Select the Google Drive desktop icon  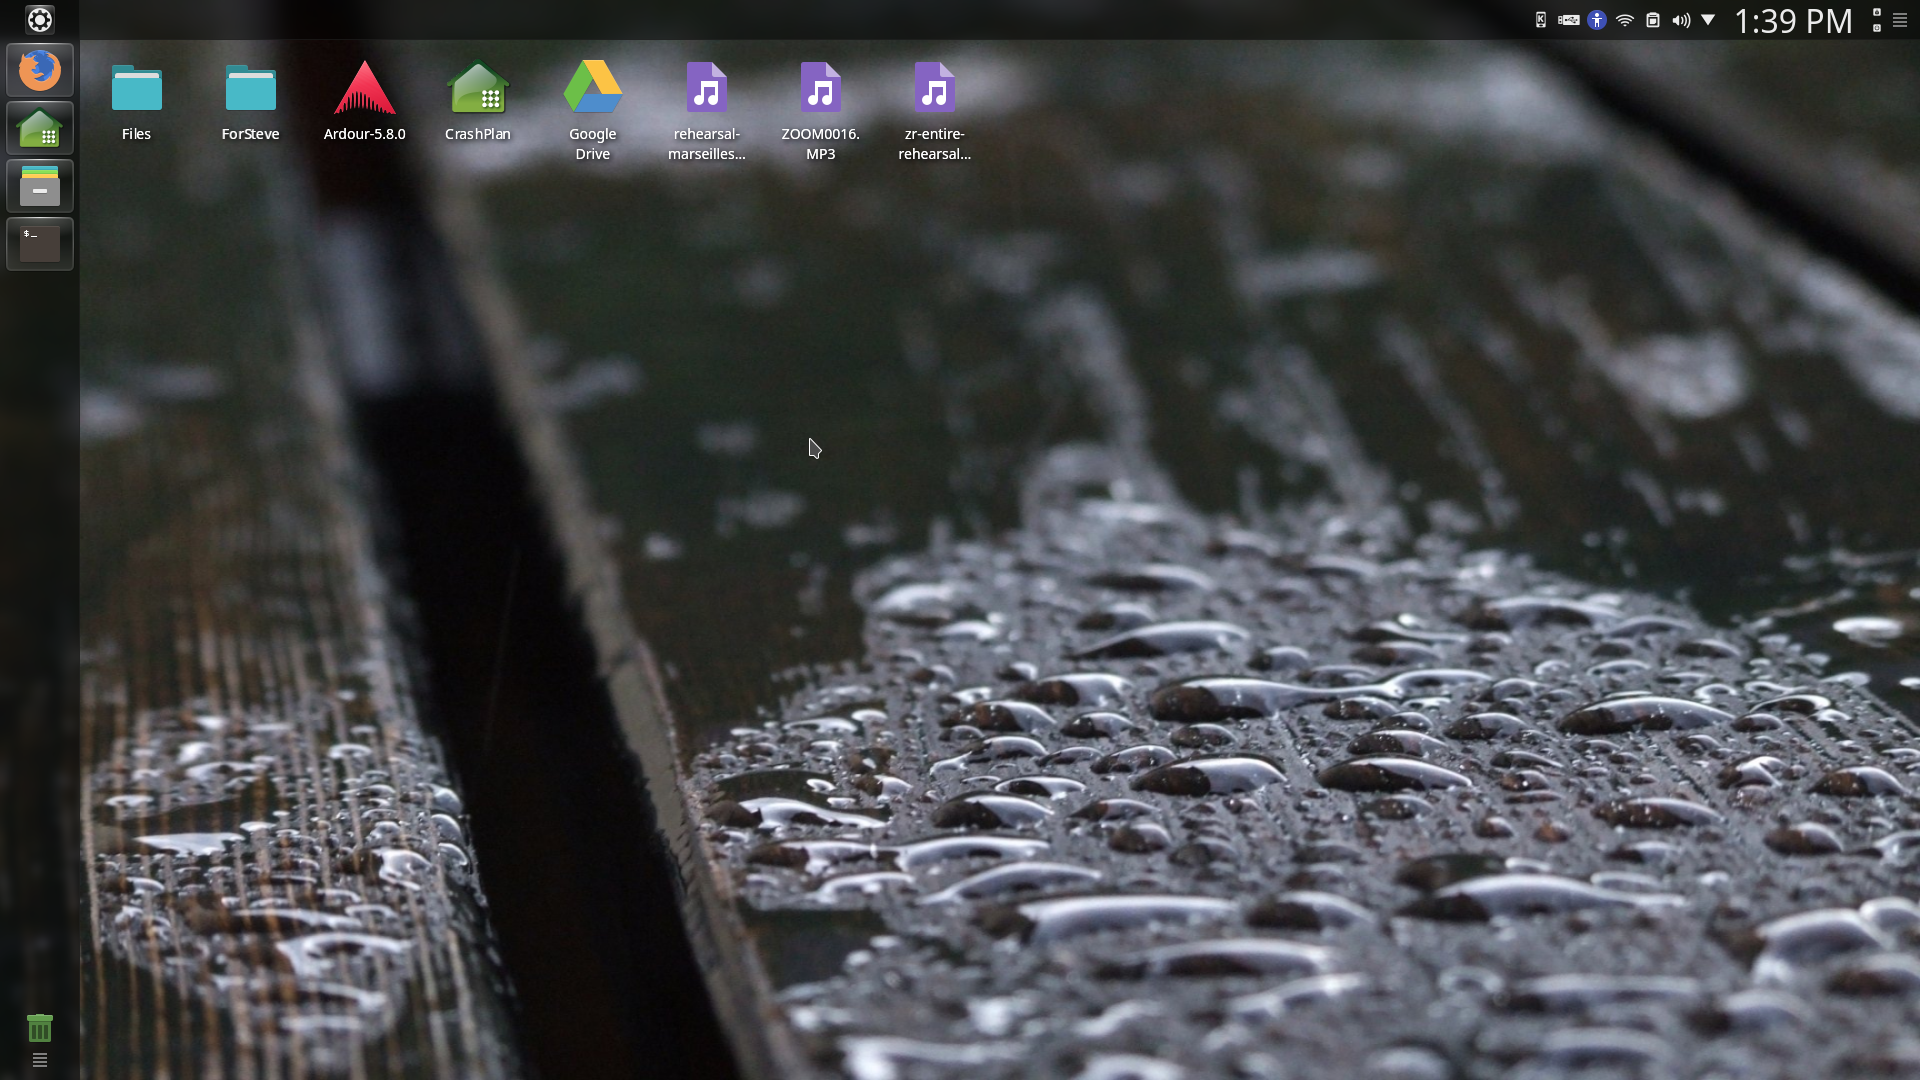[592, 111]
